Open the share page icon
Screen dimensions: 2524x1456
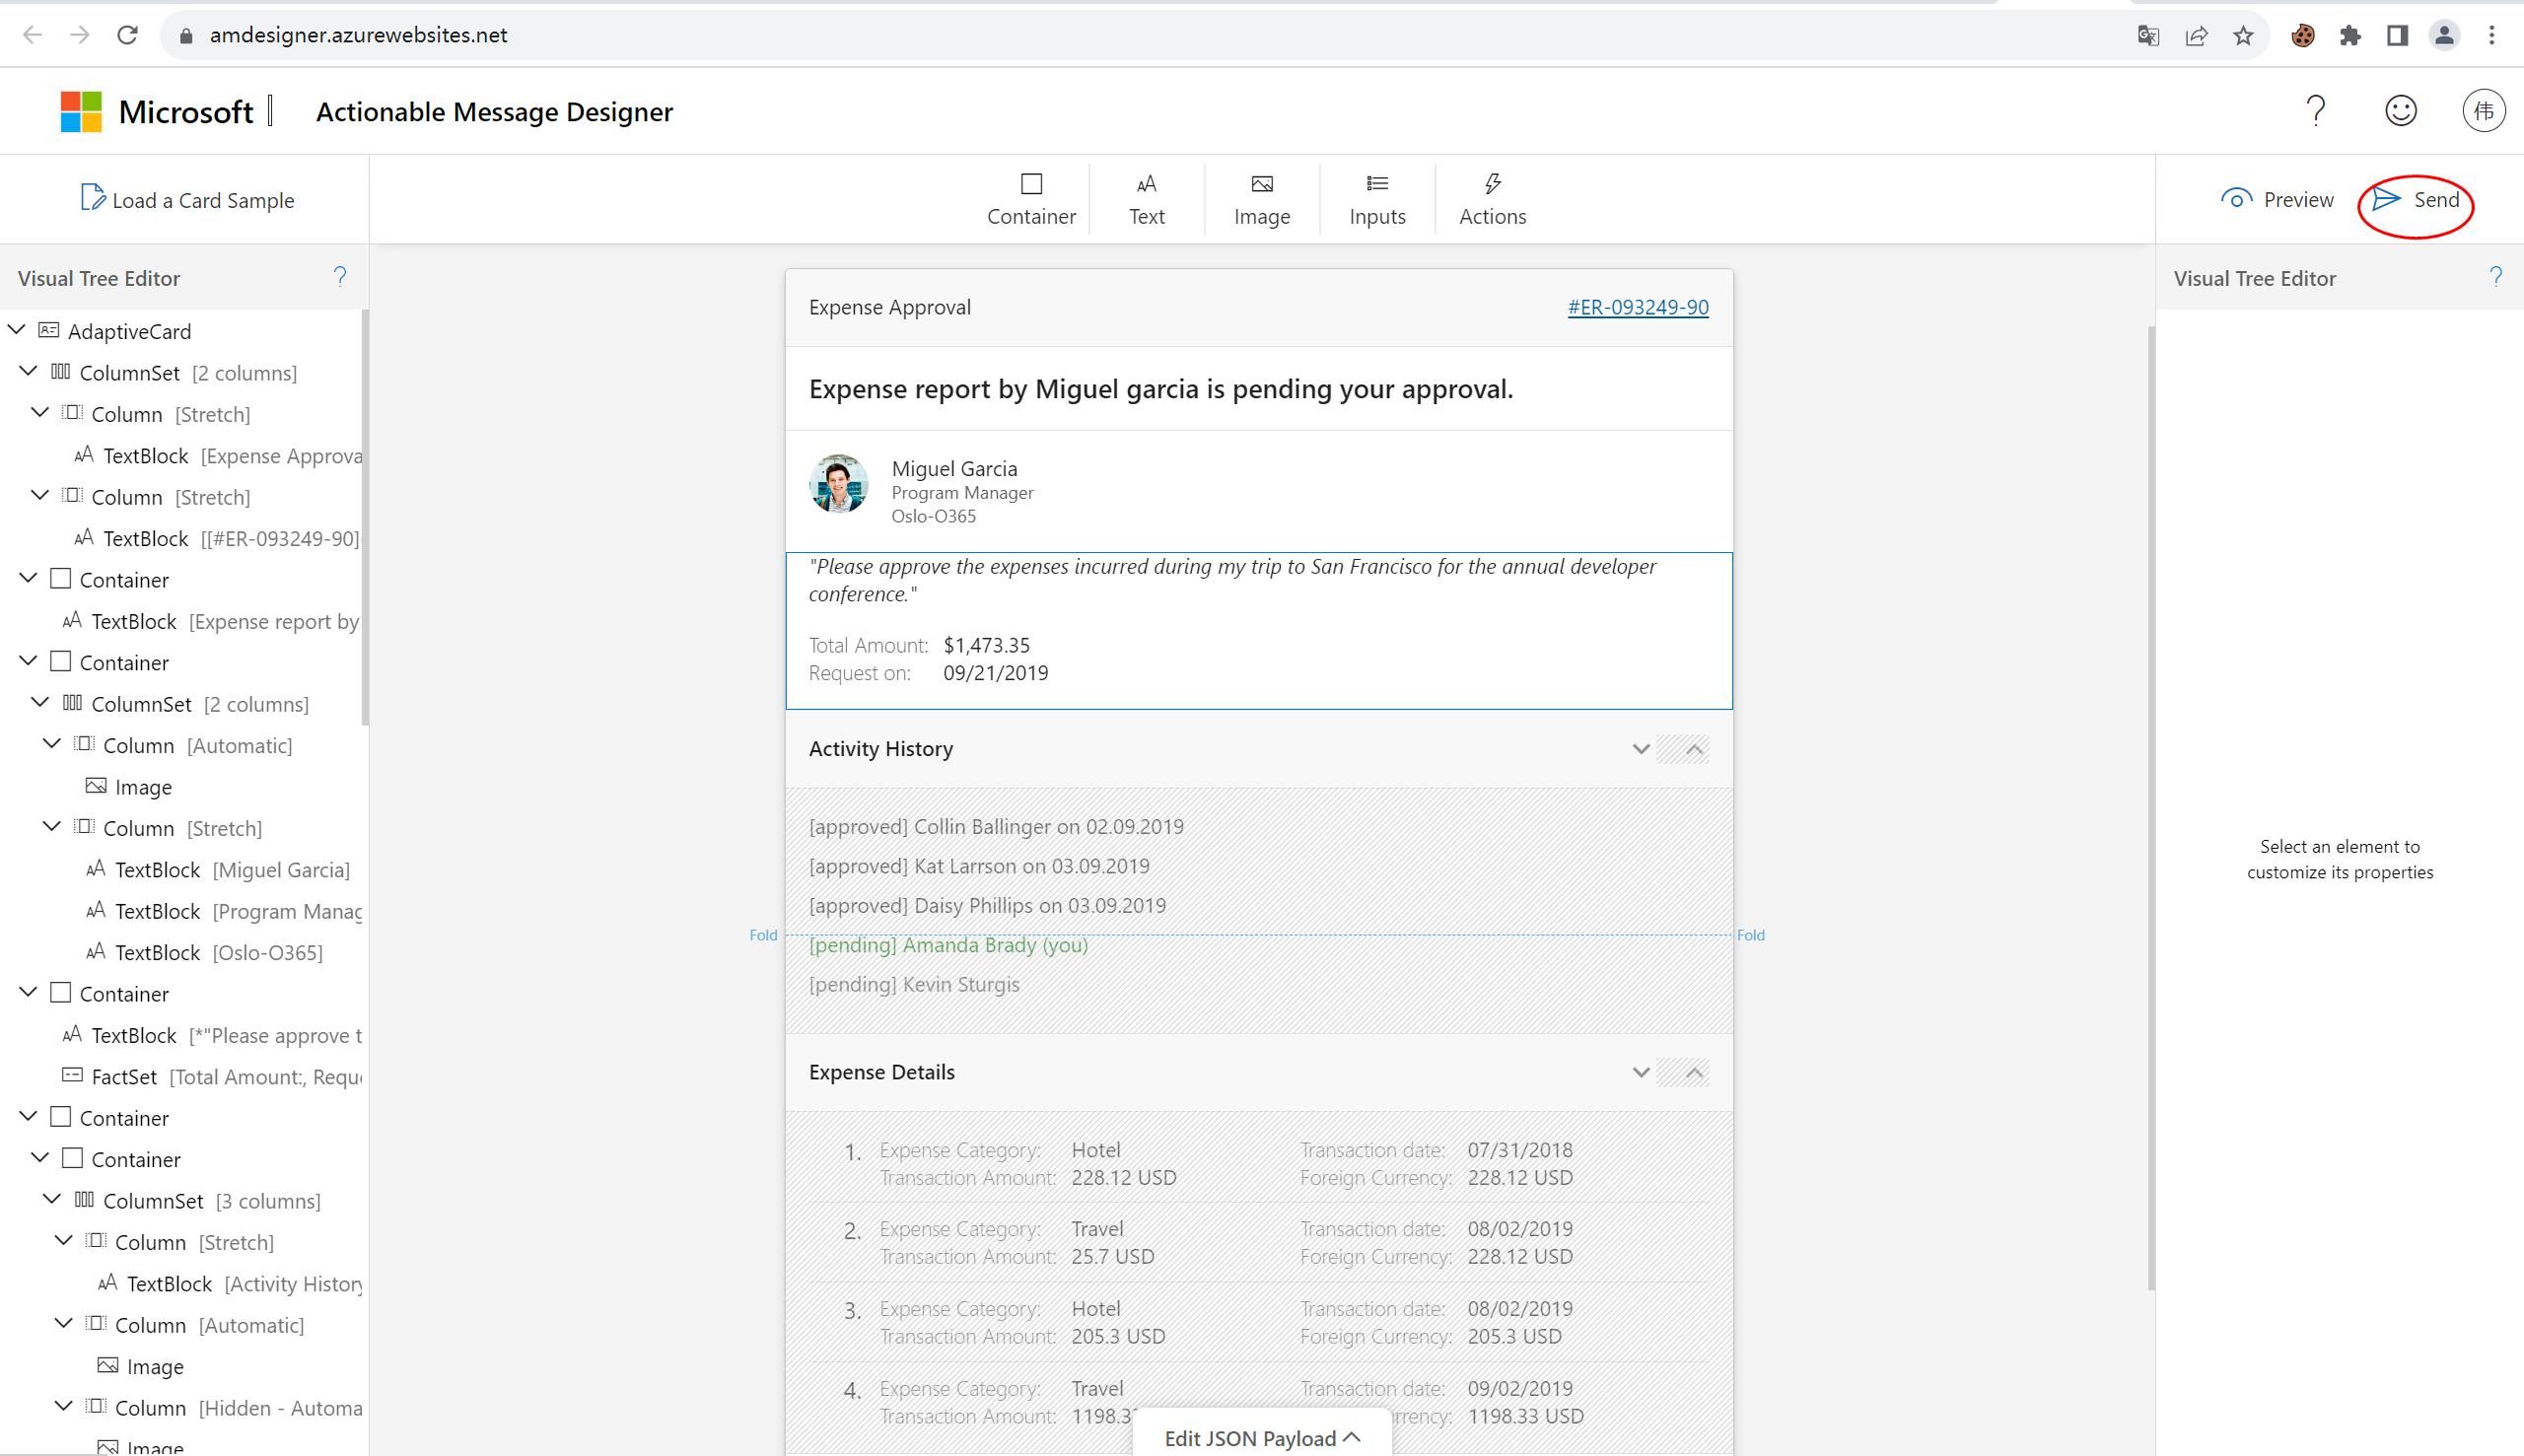tap(2196, 36)
